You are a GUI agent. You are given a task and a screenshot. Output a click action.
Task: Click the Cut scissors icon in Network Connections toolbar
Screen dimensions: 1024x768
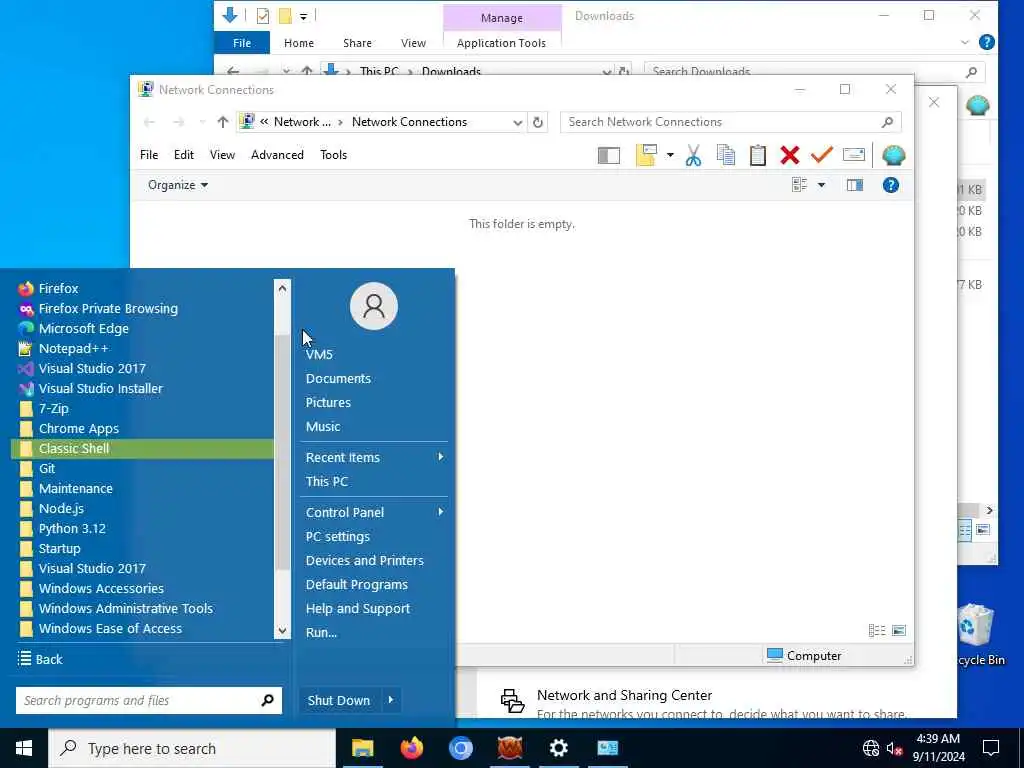tap(694, 155)
